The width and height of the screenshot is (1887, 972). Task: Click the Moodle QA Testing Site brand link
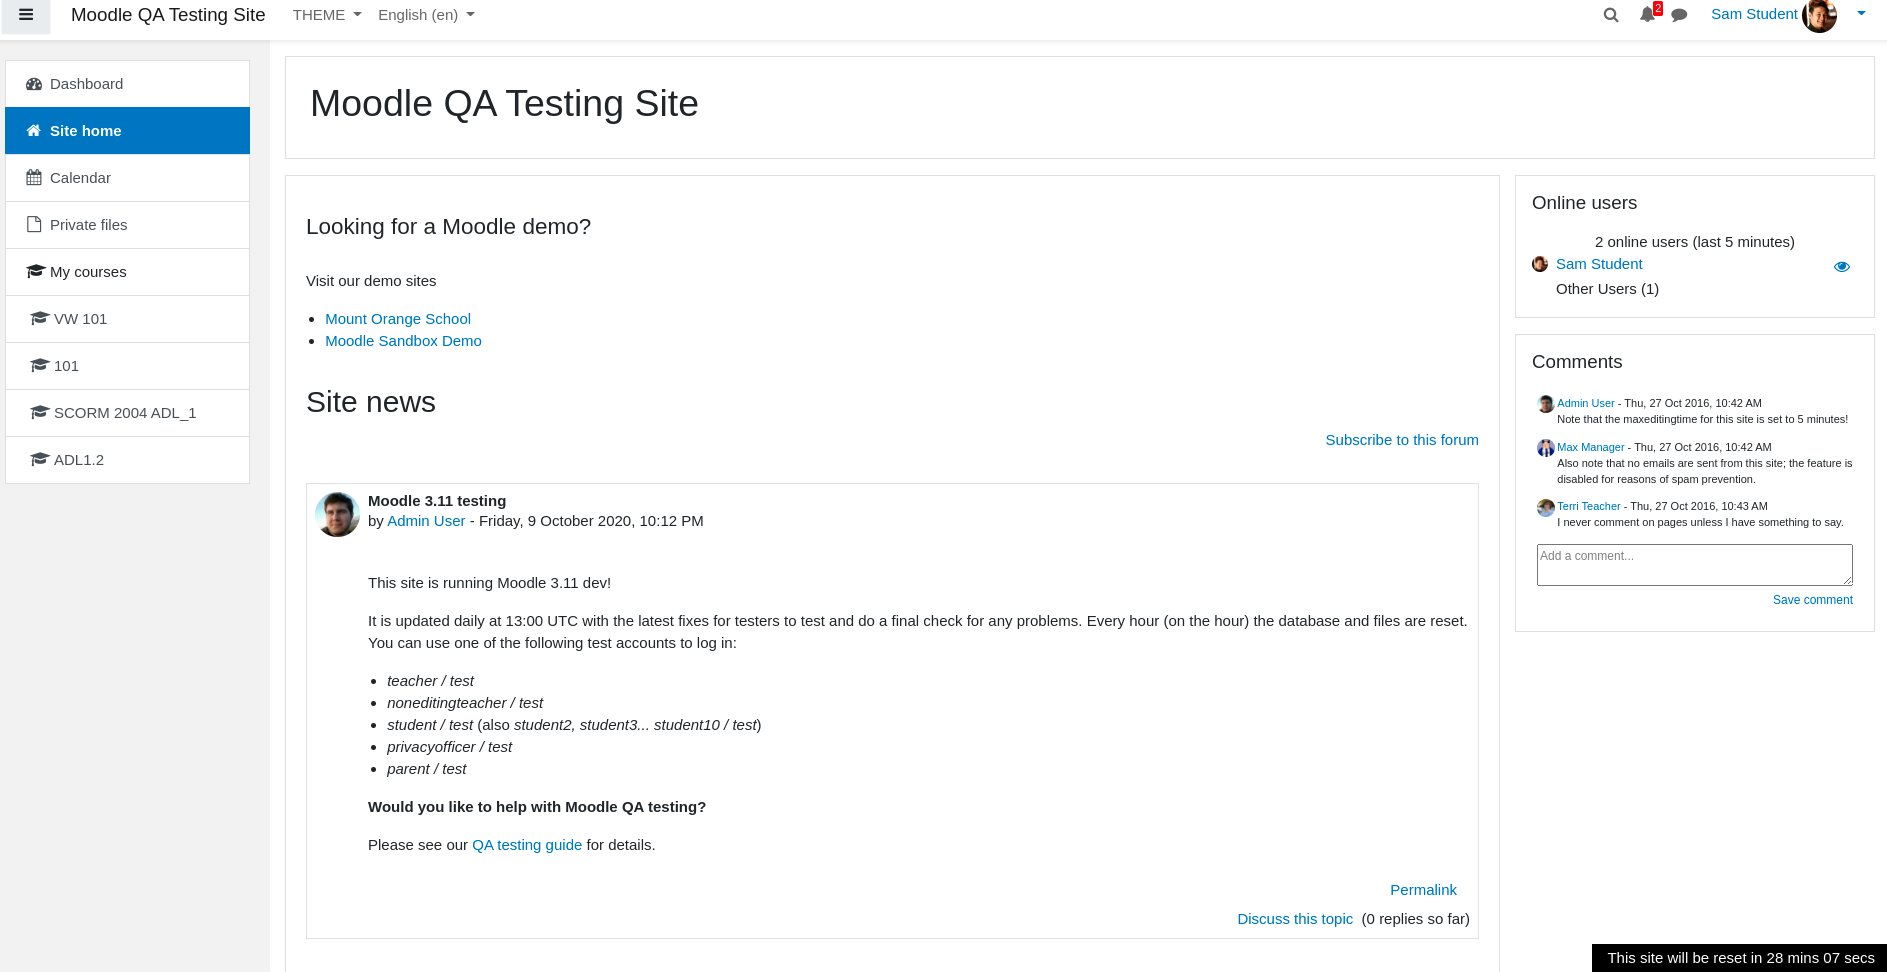pos(168,15)
